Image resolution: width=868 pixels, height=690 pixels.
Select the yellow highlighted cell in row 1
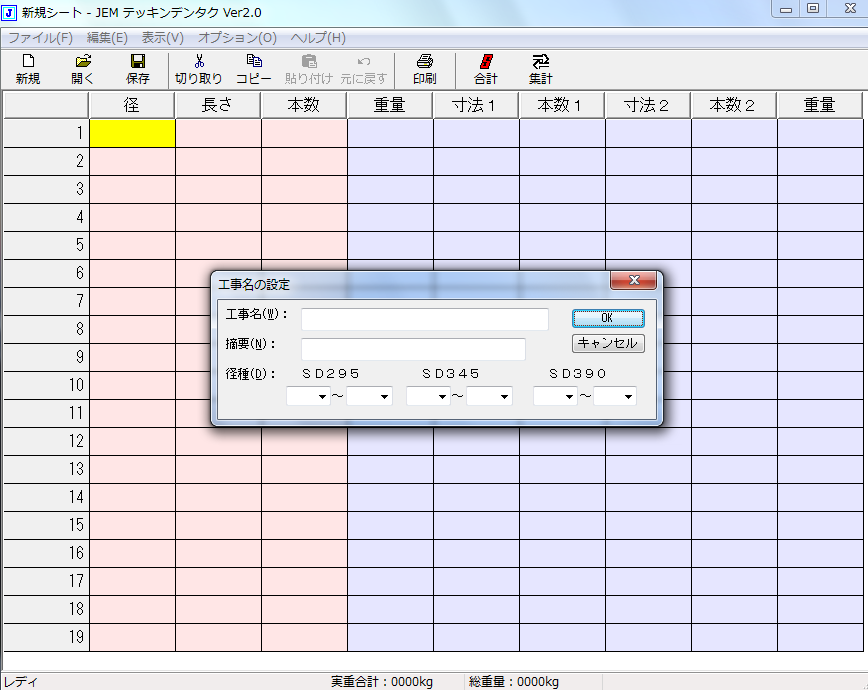tap(132, 133)
